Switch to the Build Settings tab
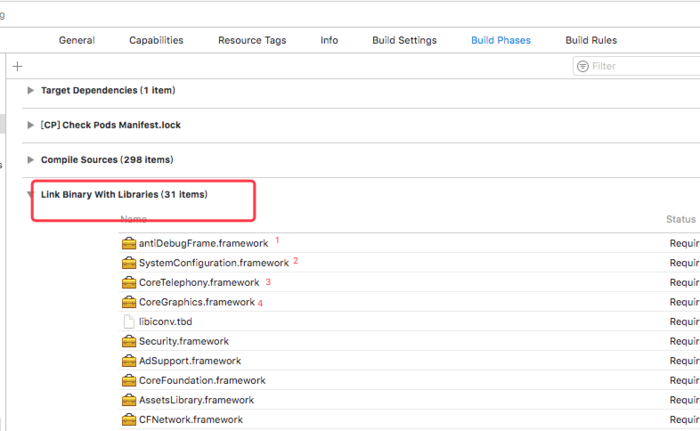The image size is (700, 431). 404,41
